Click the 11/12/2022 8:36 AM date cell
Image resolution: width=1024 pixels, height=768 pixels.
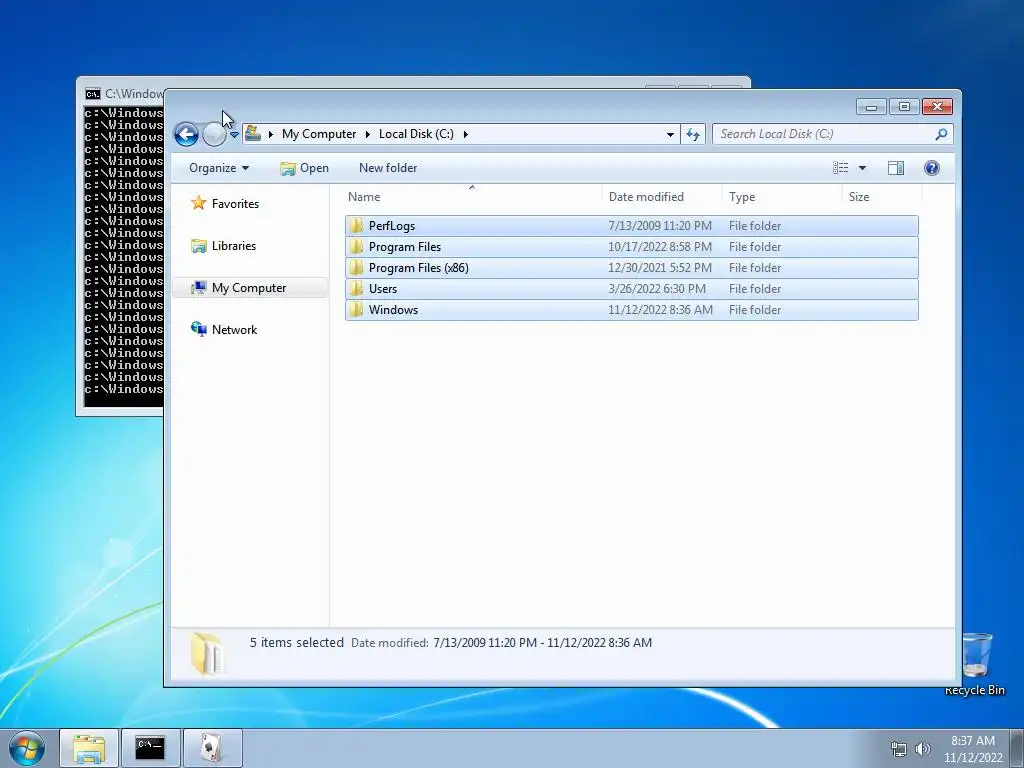(660, 310)
